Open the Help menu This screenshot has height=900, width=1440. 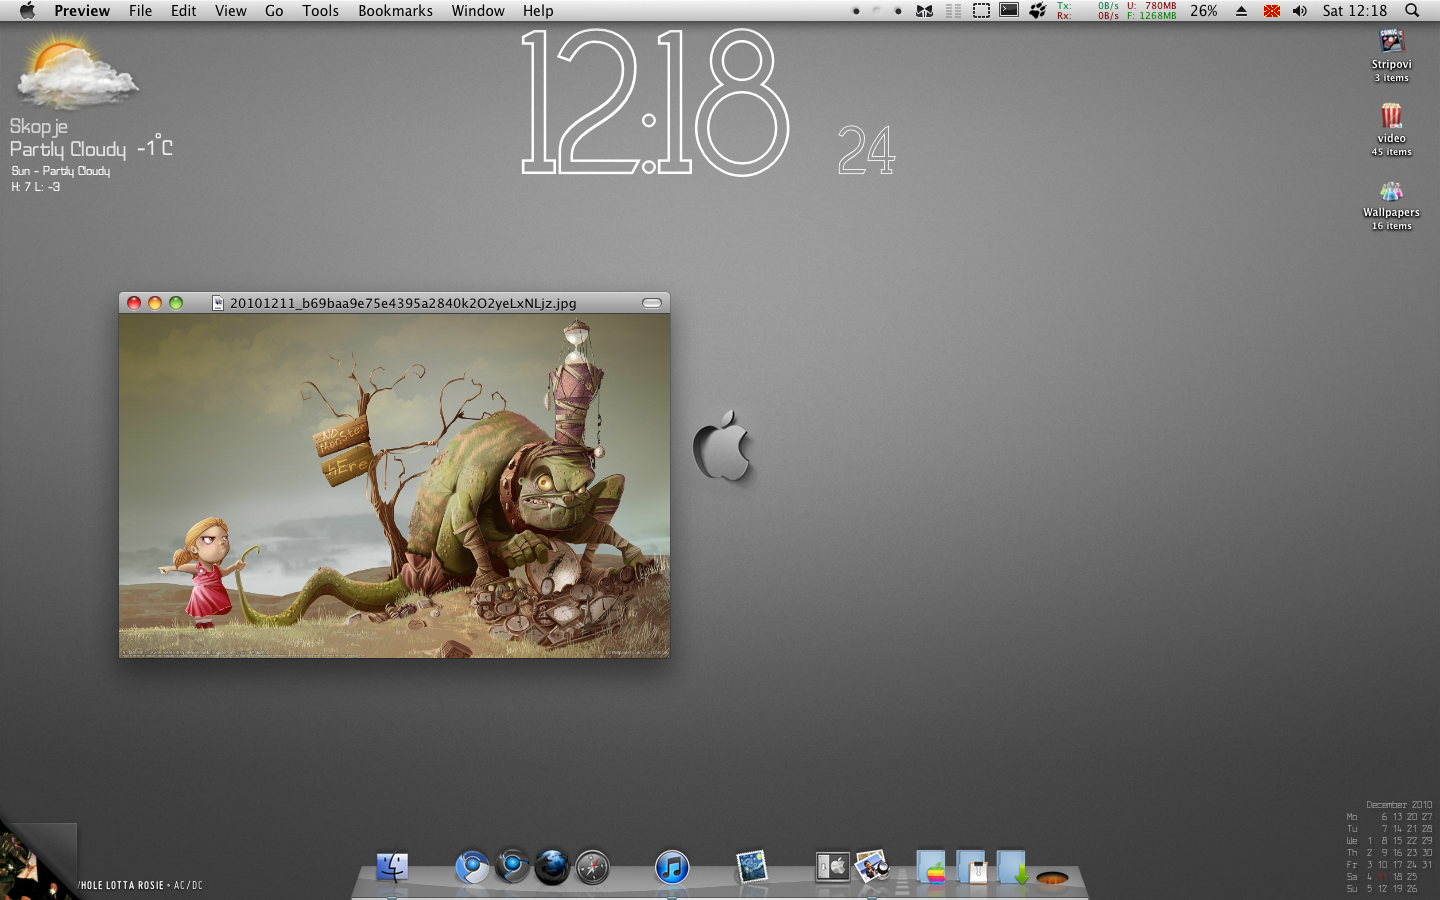(x=537, y=11)
